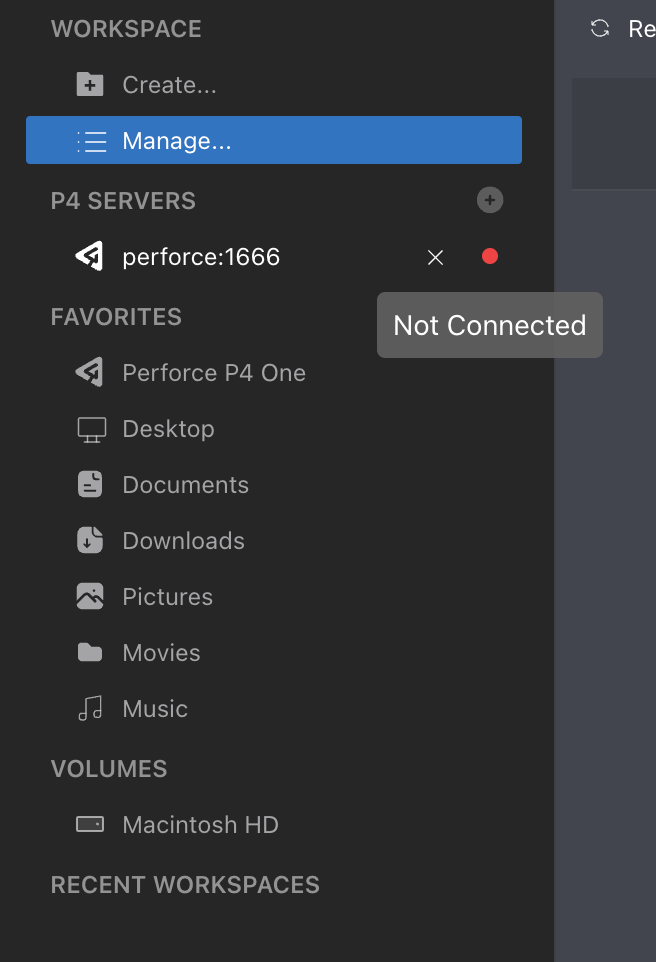Click the refresh icon in top toolbar

(x=600, y=28)
